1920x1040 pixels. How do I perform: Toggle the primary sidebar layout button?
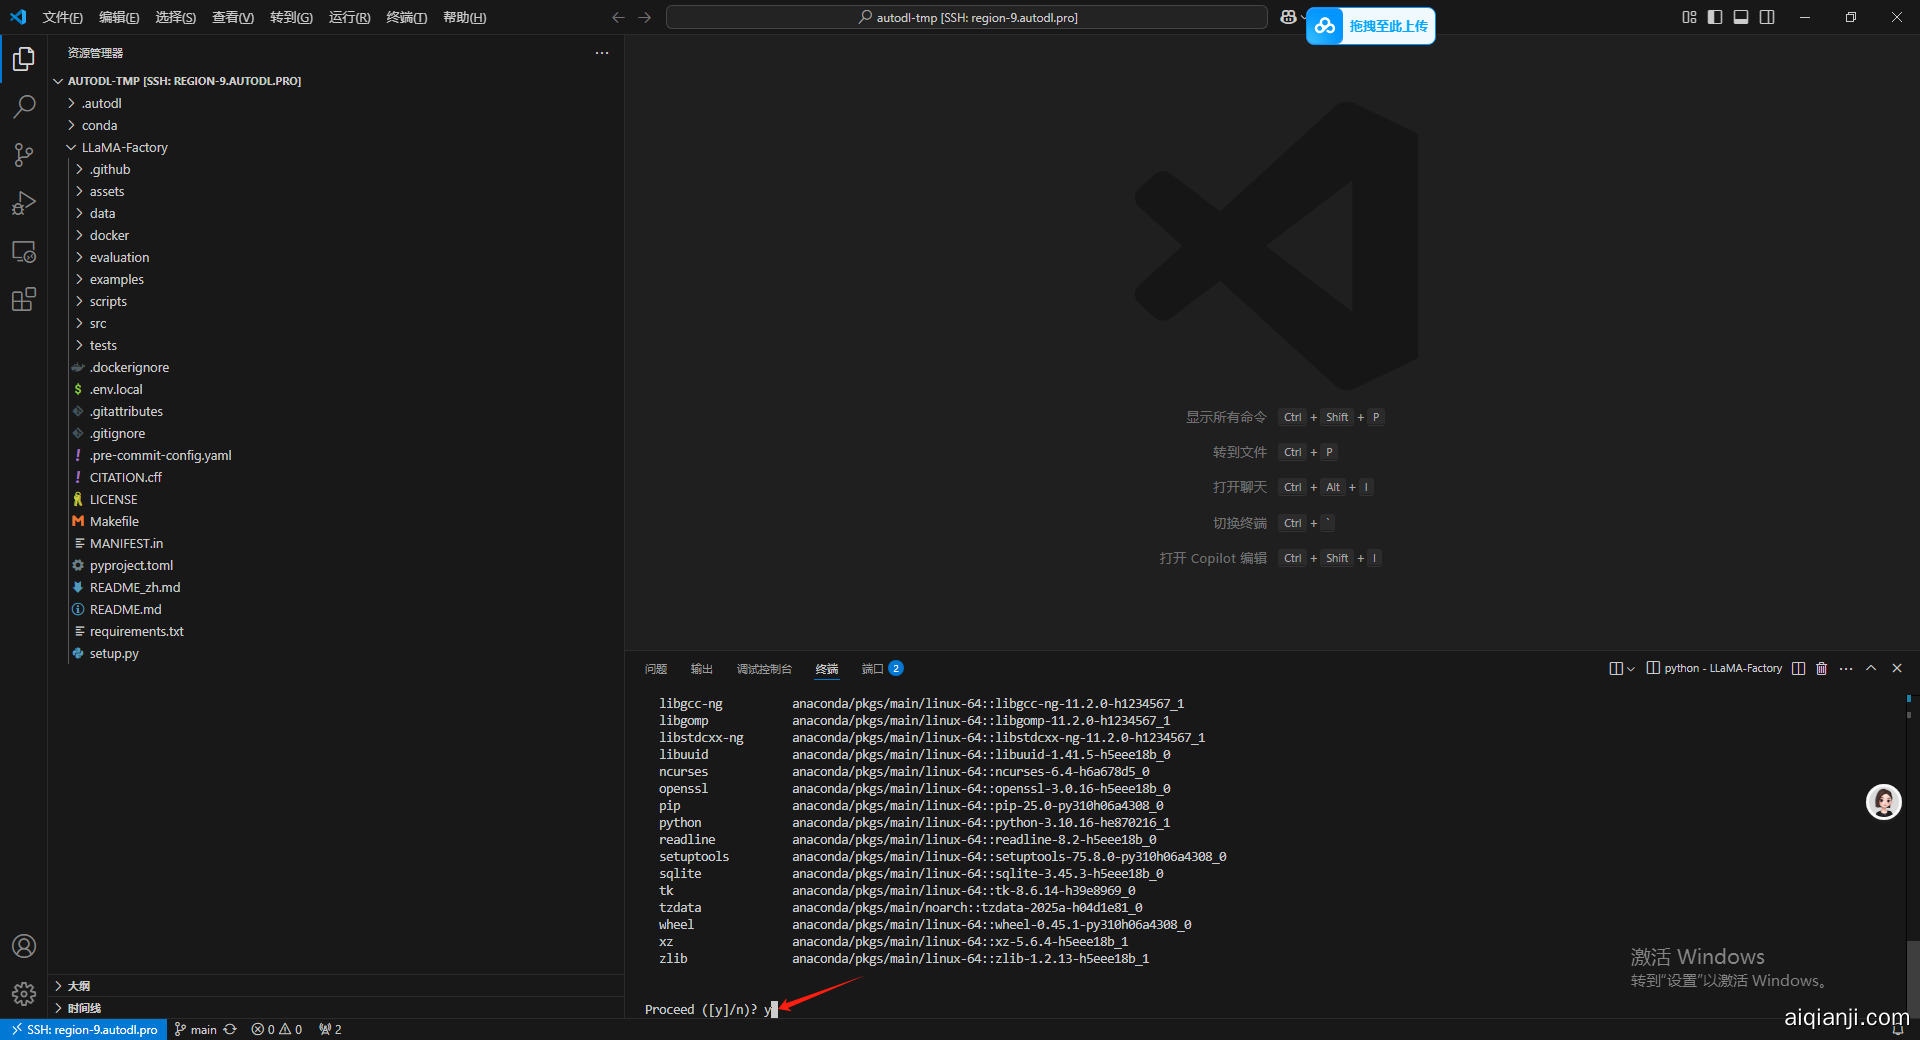(x=1715, y=17)
